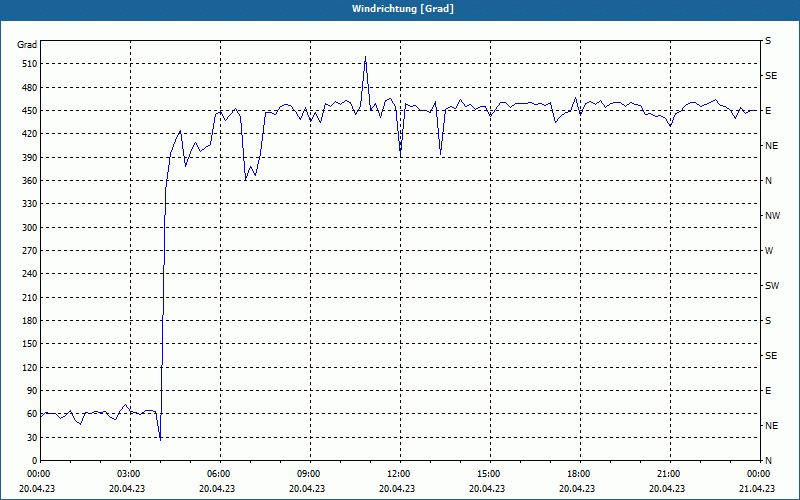The height and width of the screenshot is (500, 800).
Task: Click the 270 y-axis value
Action: tap(30, 251)
